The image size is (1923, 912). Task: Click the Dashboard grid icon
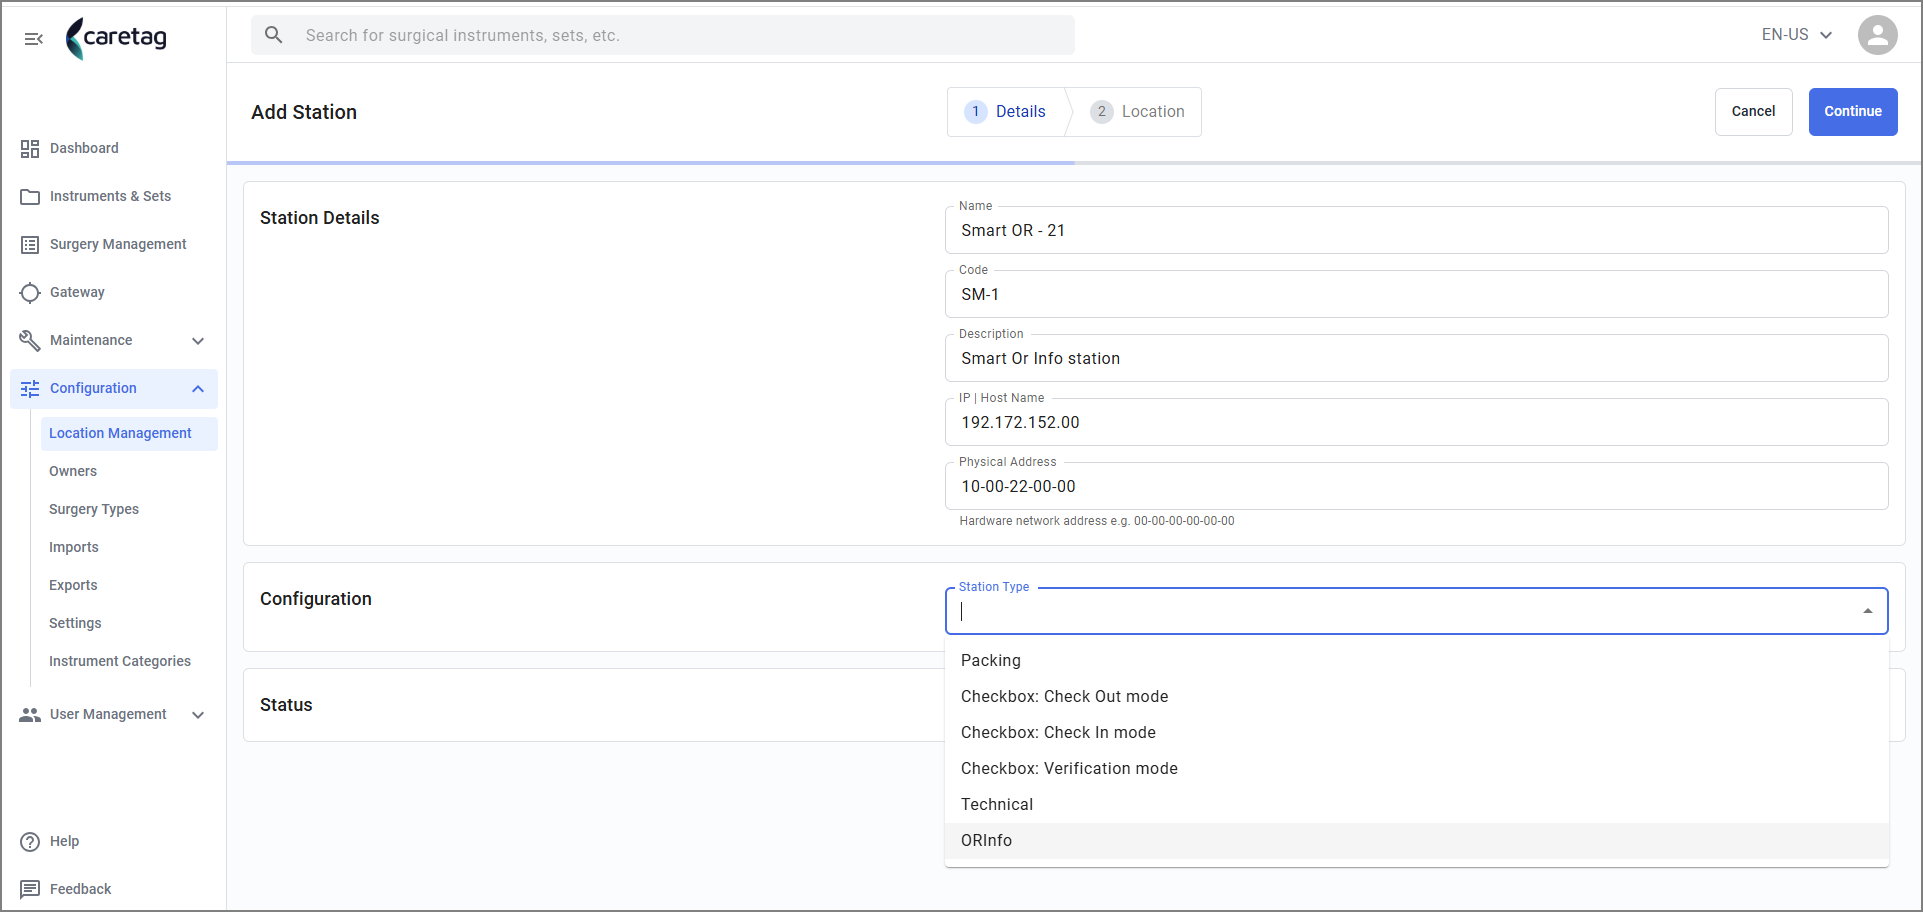(x=30, y=149)
